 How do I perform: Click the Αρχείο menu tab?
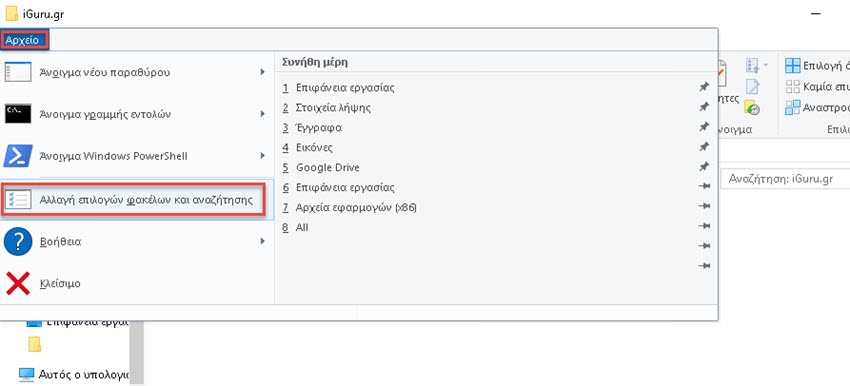(24, 40)
